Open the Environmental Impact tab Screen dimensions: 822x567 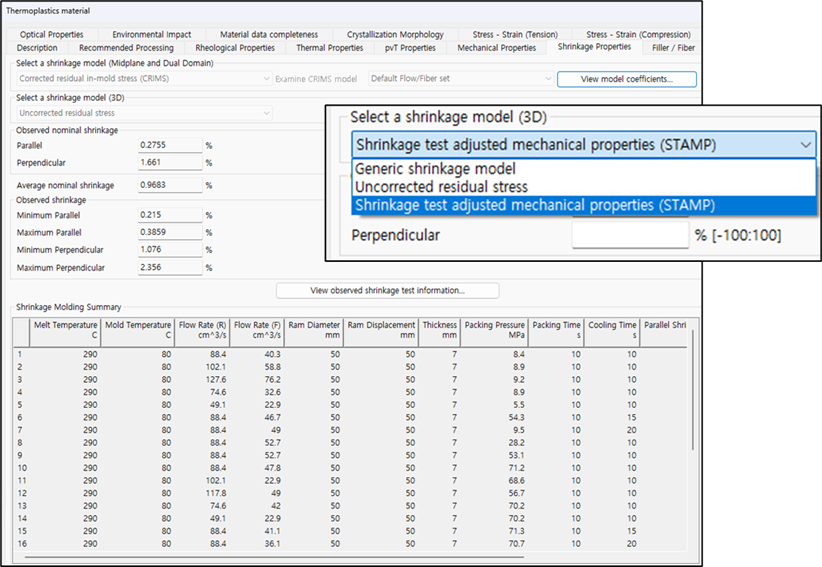pos(153,34)
